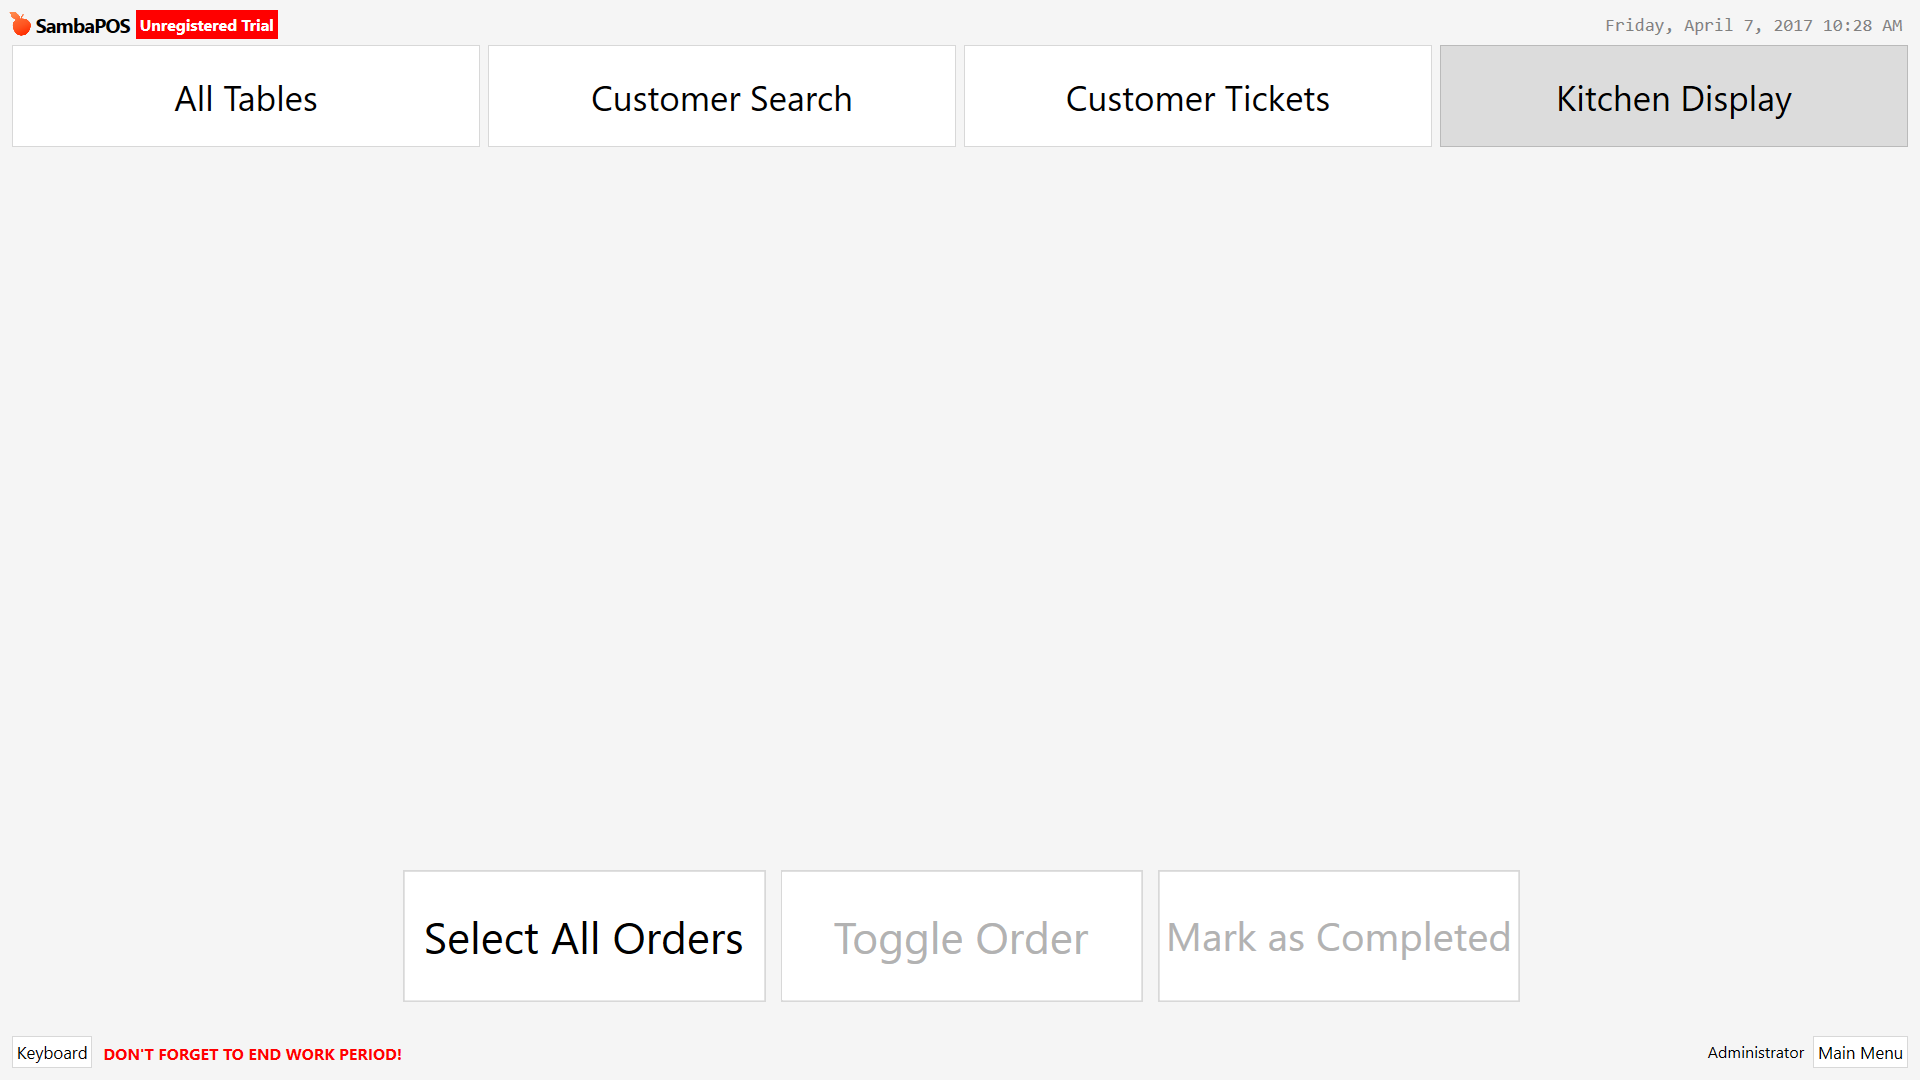This screenshot has height=1080, width=1920.
Task: Click the empty kitchen orders area
Action: click(960, 505)
